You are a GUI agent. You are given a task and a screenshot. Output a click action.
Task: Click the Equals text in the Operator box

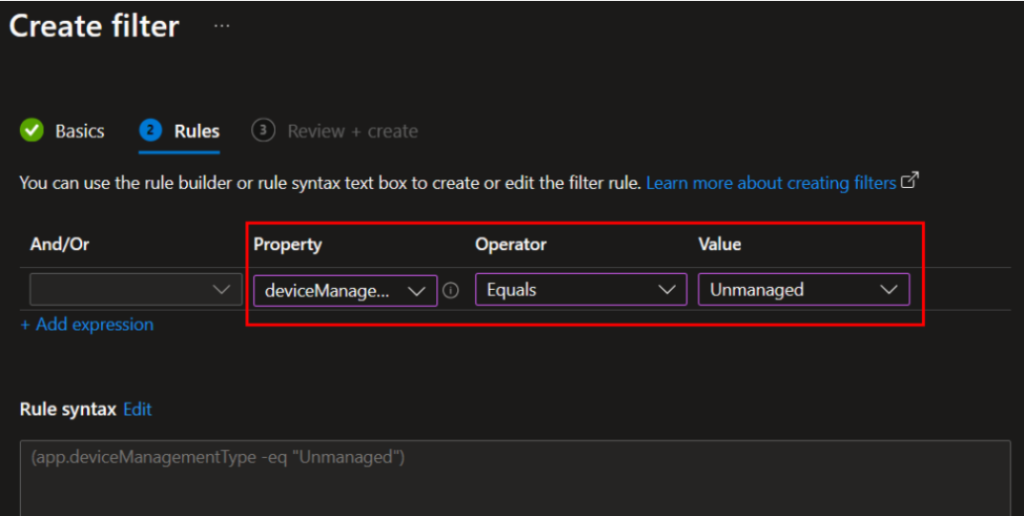512,290
